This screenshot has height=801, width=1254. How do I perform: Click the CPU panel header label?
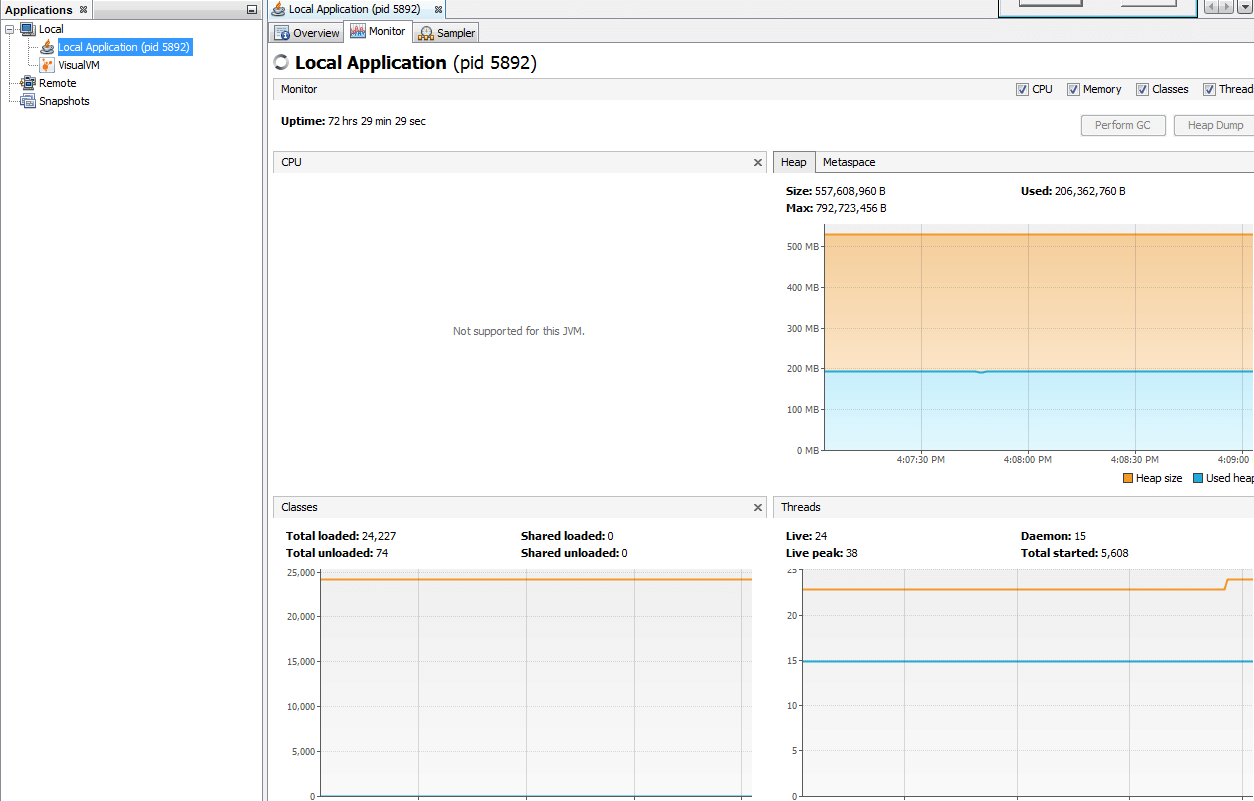pyautogui.click(x=291, y=162)
